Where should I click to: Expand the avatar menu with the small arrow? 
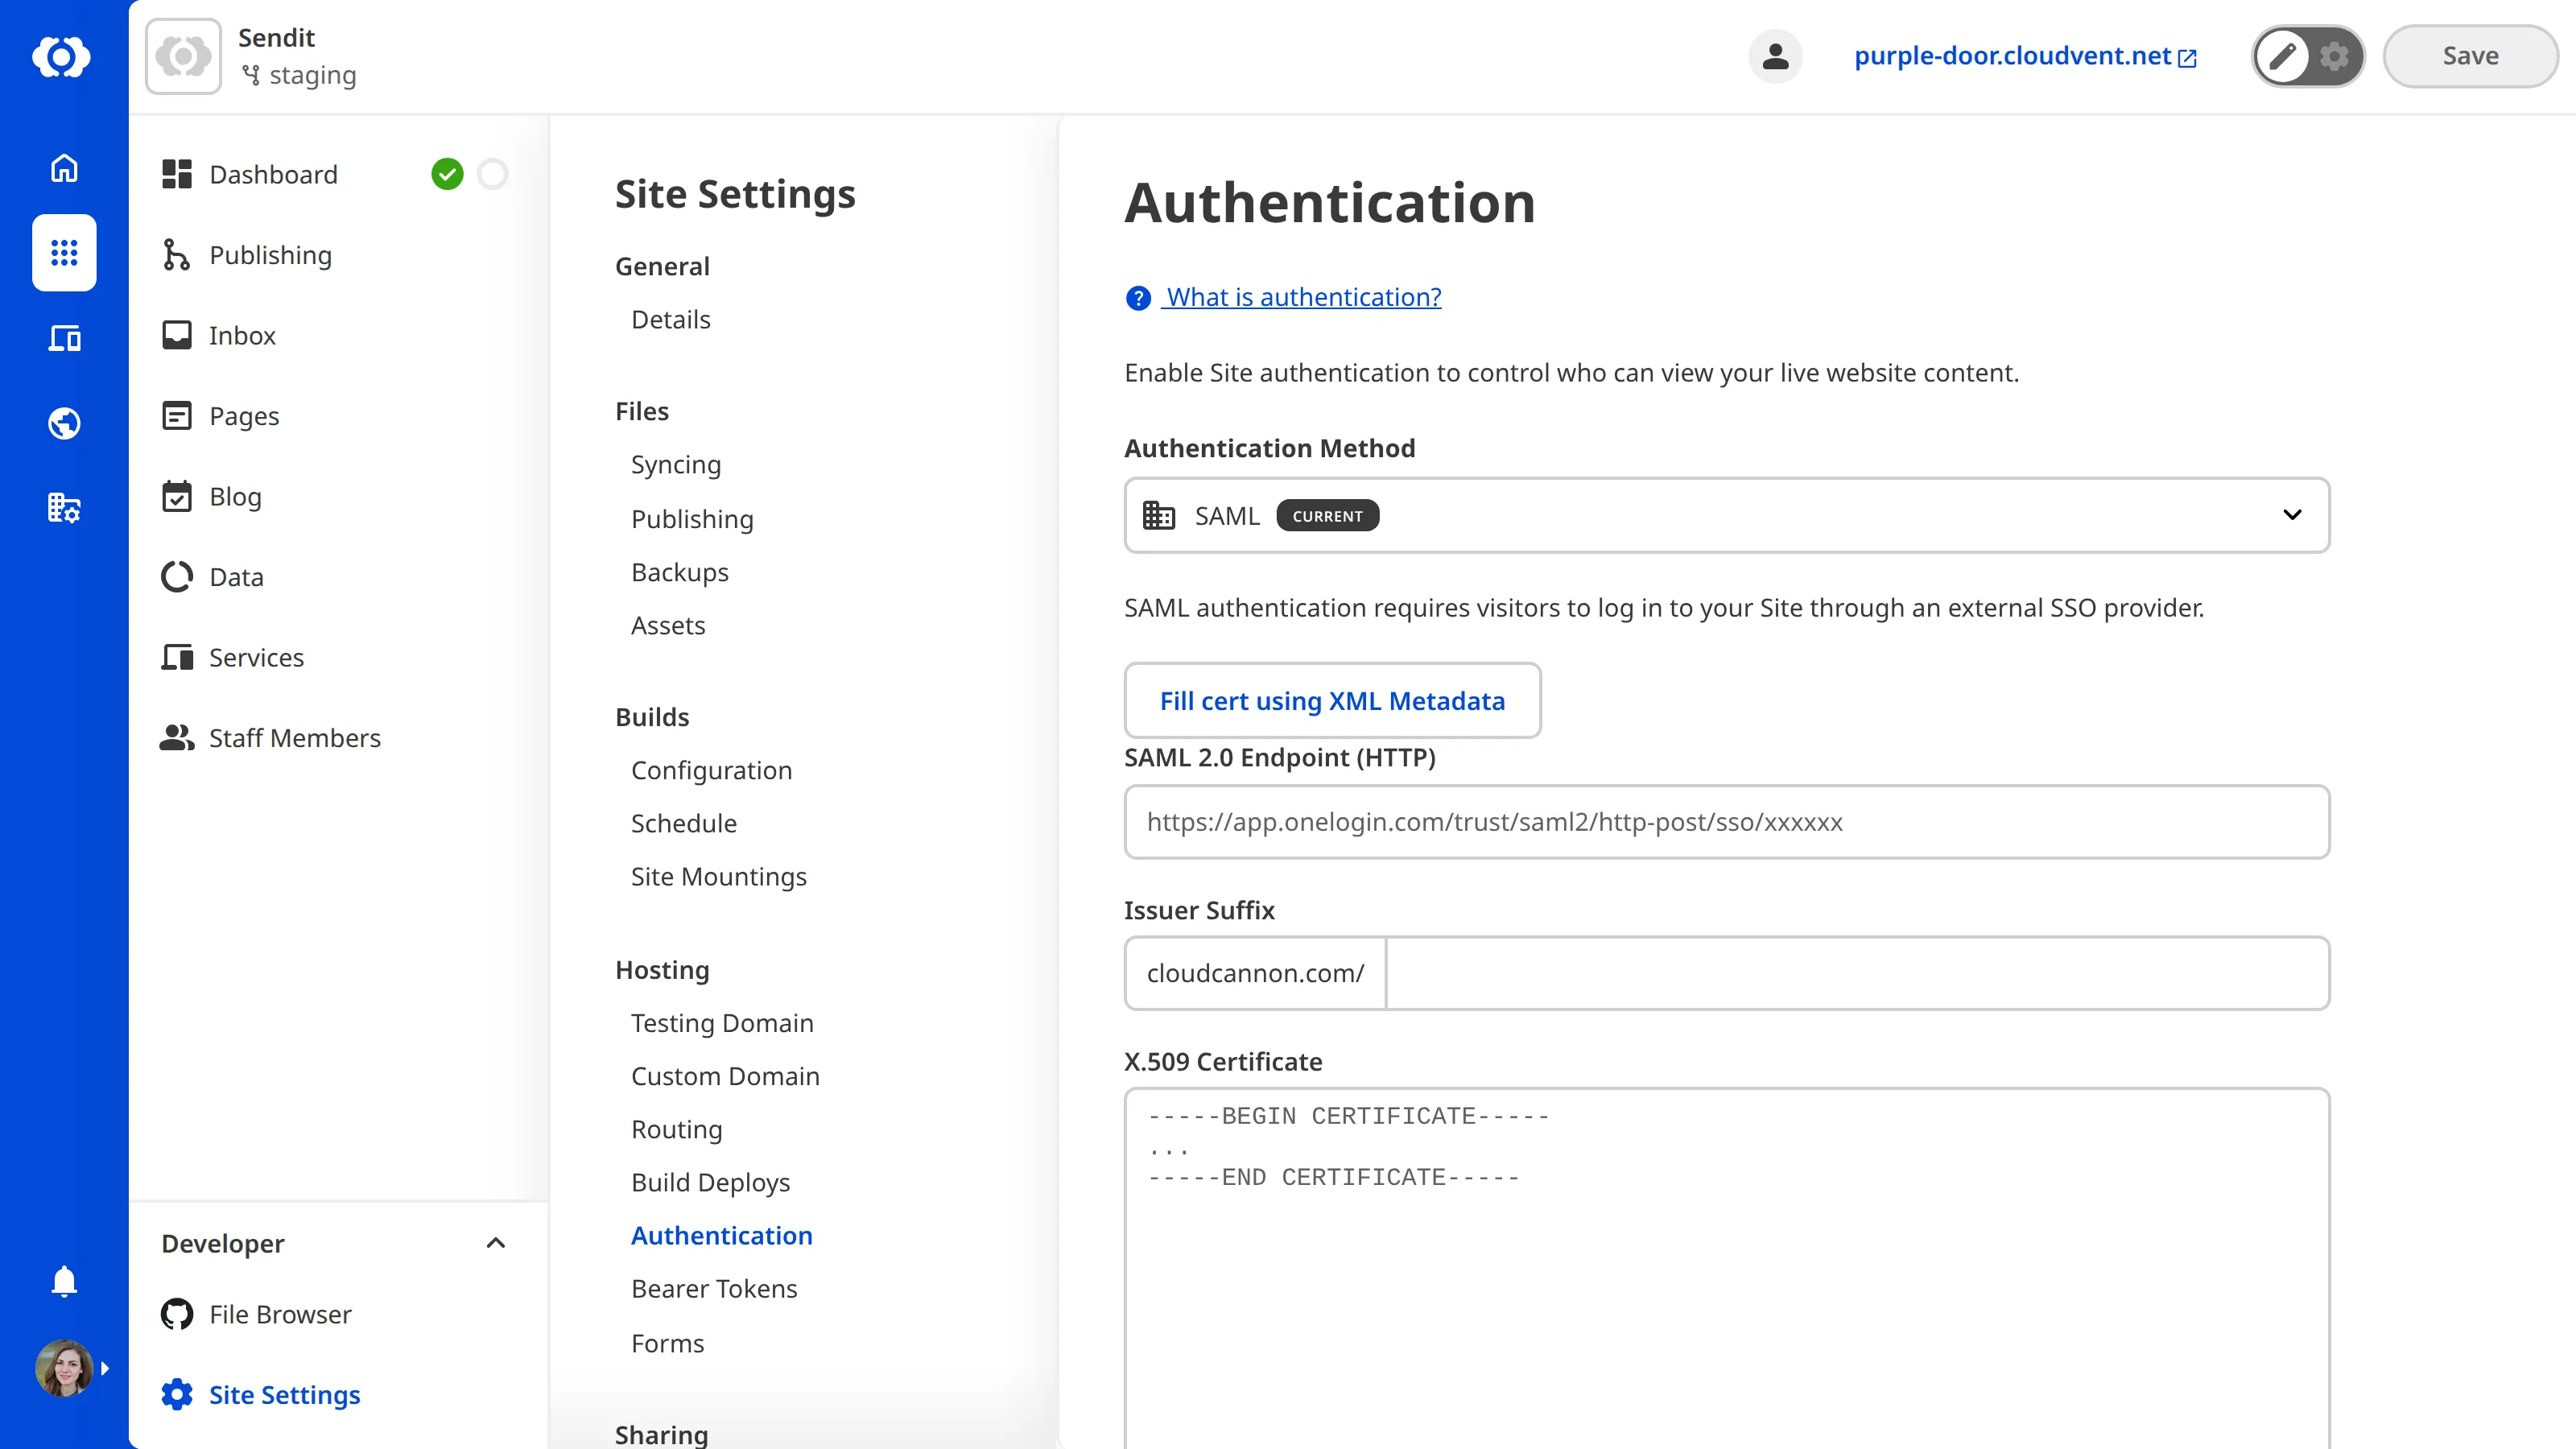tap(105, 1368)
